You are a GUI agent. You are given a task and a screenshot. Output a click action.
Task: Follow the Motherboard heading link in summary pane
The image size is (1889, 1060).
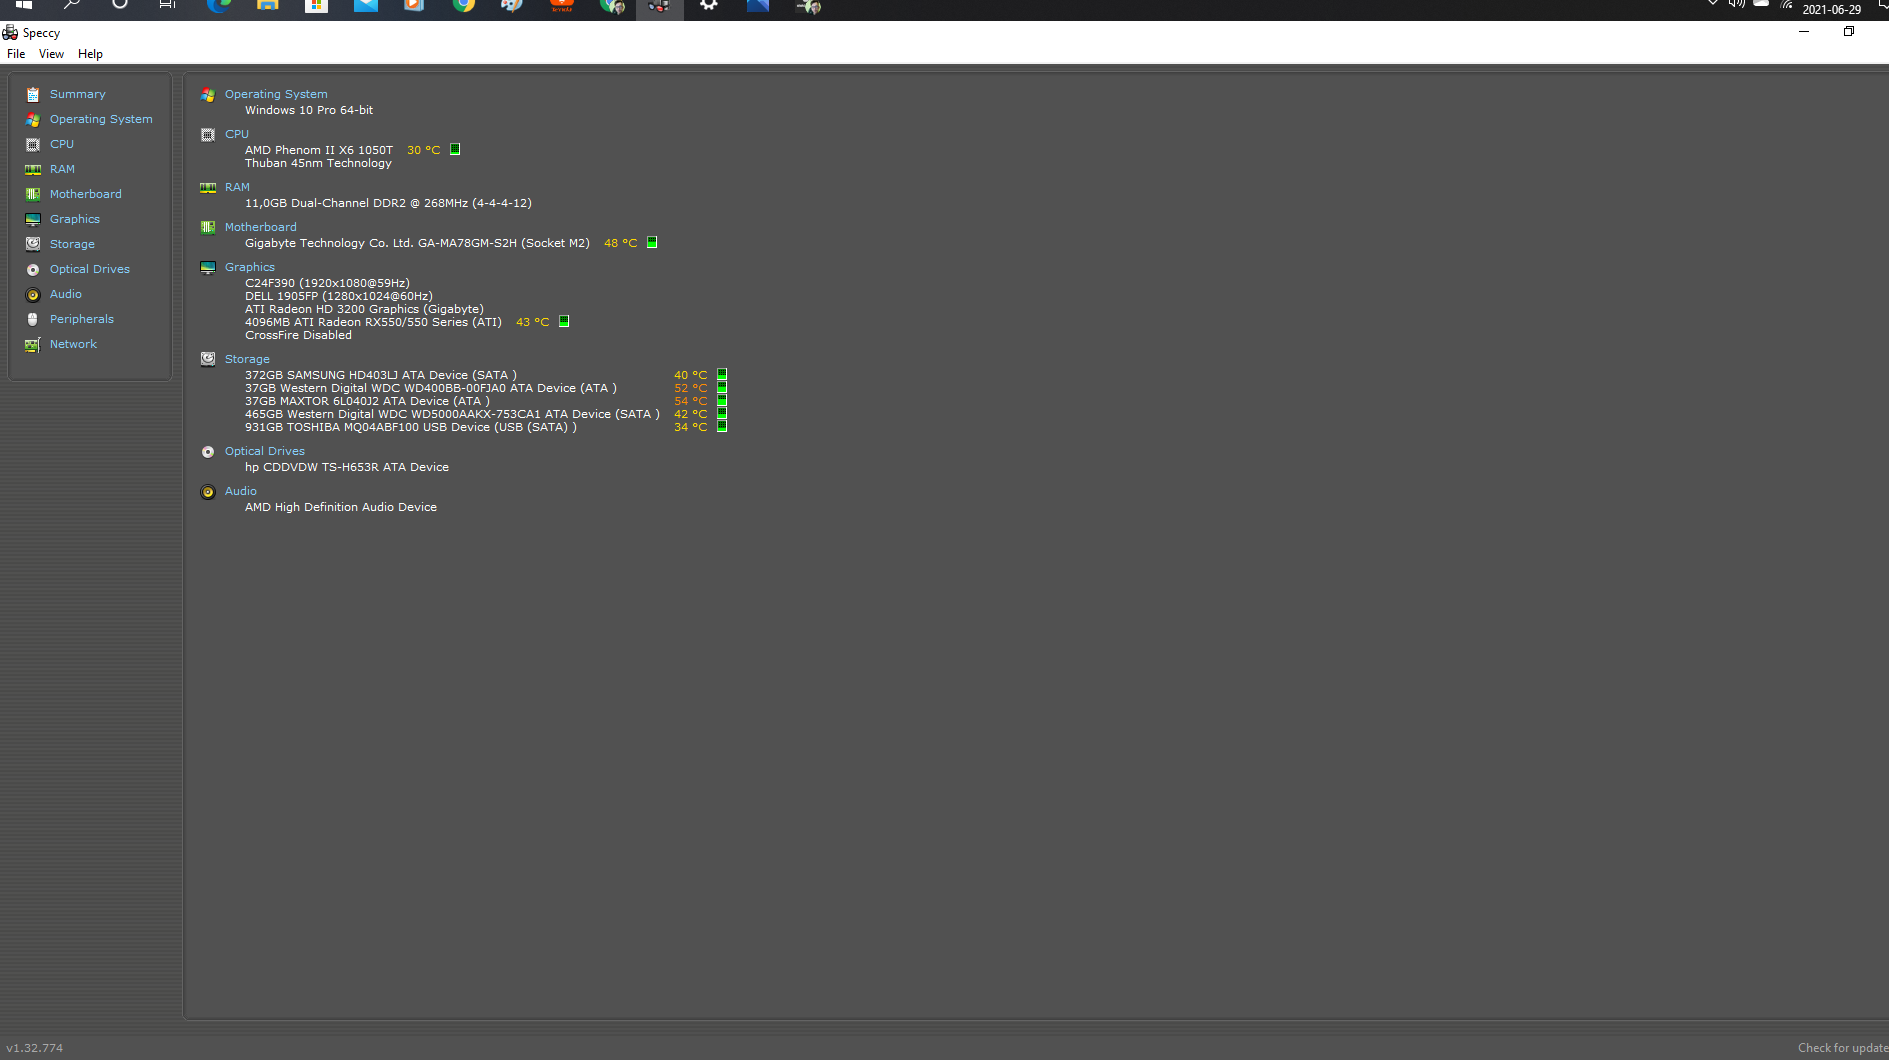pos(260,227)
